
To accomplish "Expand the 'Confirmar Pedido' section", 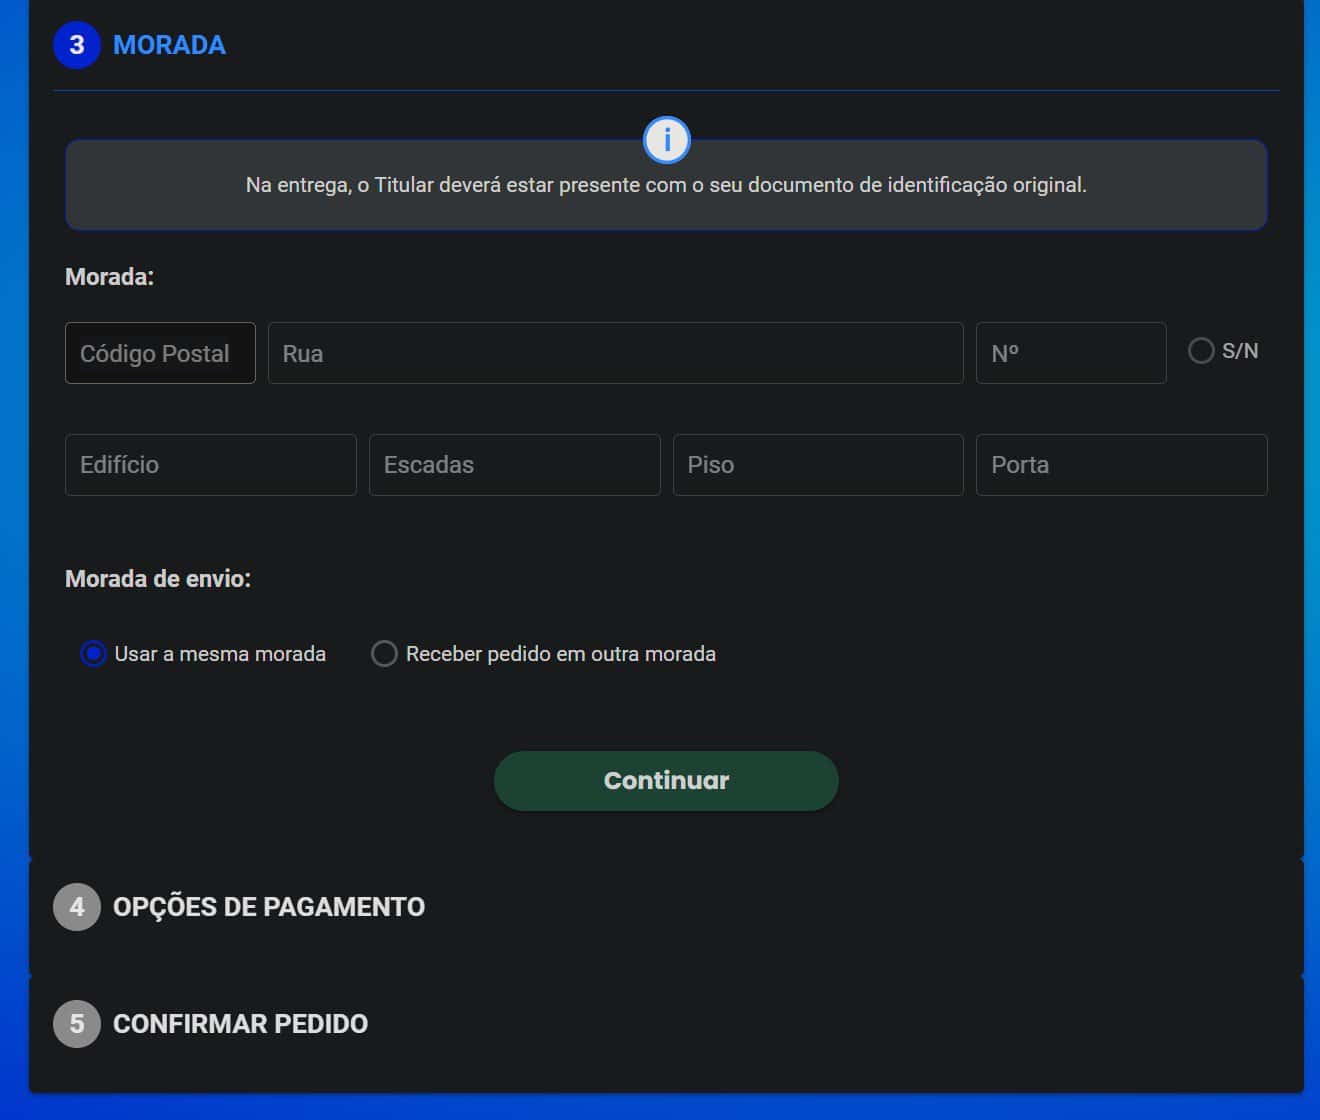I will point(240,1024).
